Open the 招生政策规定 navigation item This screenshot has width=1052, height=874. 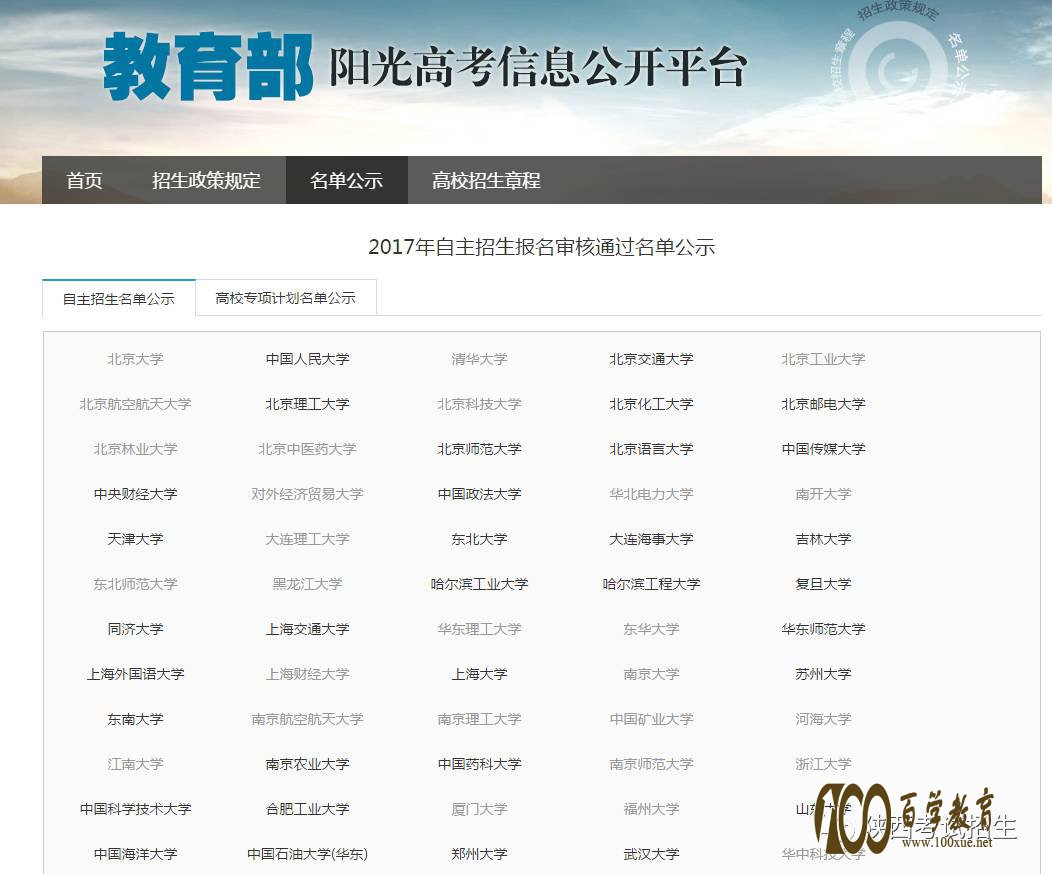click(x=206, y=180)
